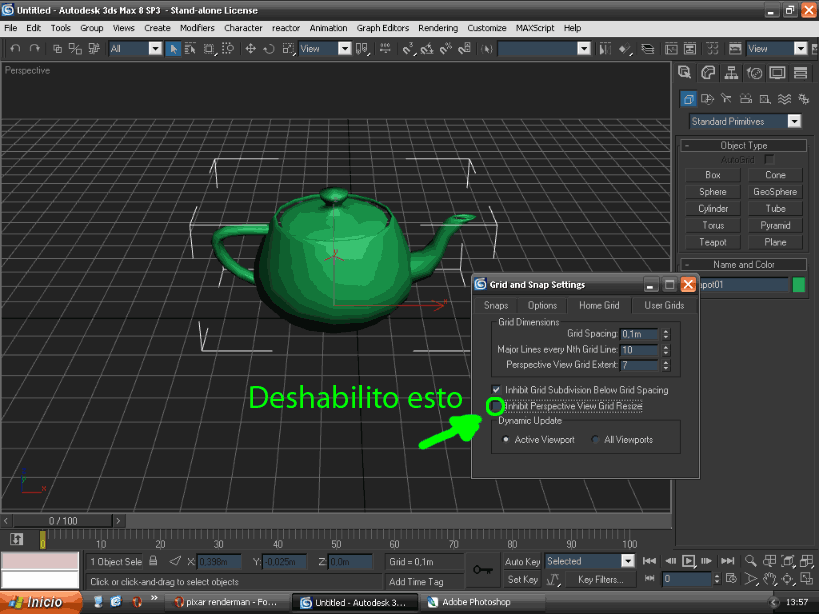Click the Pyramid primitive button
819x614 pixels.
click(x=775, y=226)
